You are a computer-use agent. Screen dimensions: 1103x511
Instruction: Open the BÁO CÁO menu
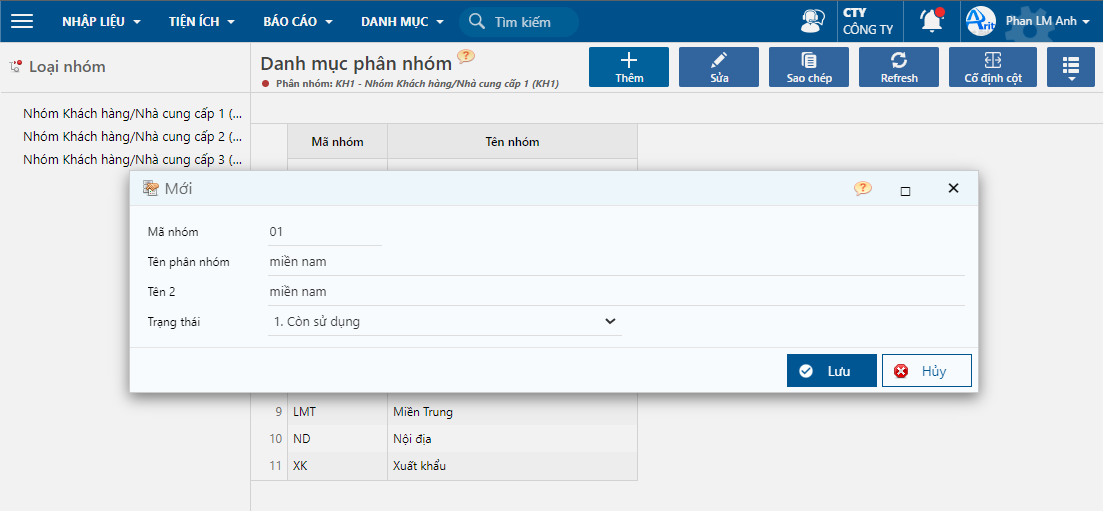297,21
